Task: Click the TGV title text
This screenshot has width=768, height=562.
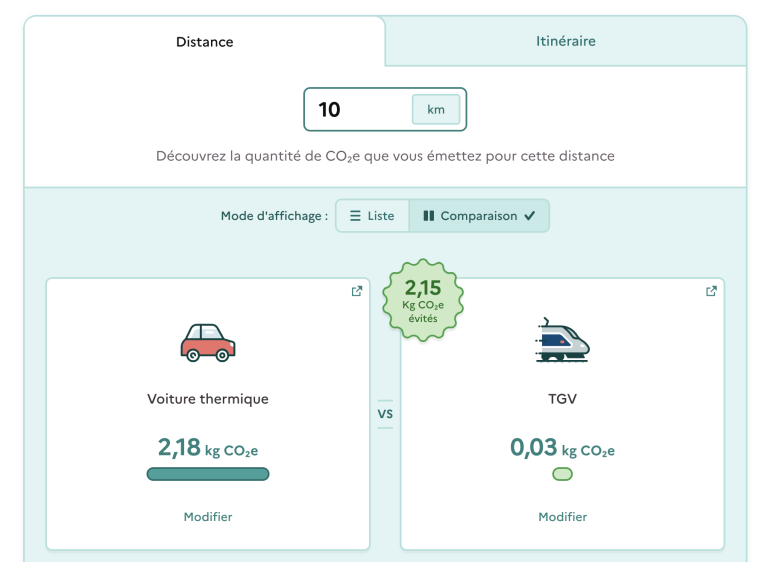Action: pyautogui.click(x=562, y=399)
